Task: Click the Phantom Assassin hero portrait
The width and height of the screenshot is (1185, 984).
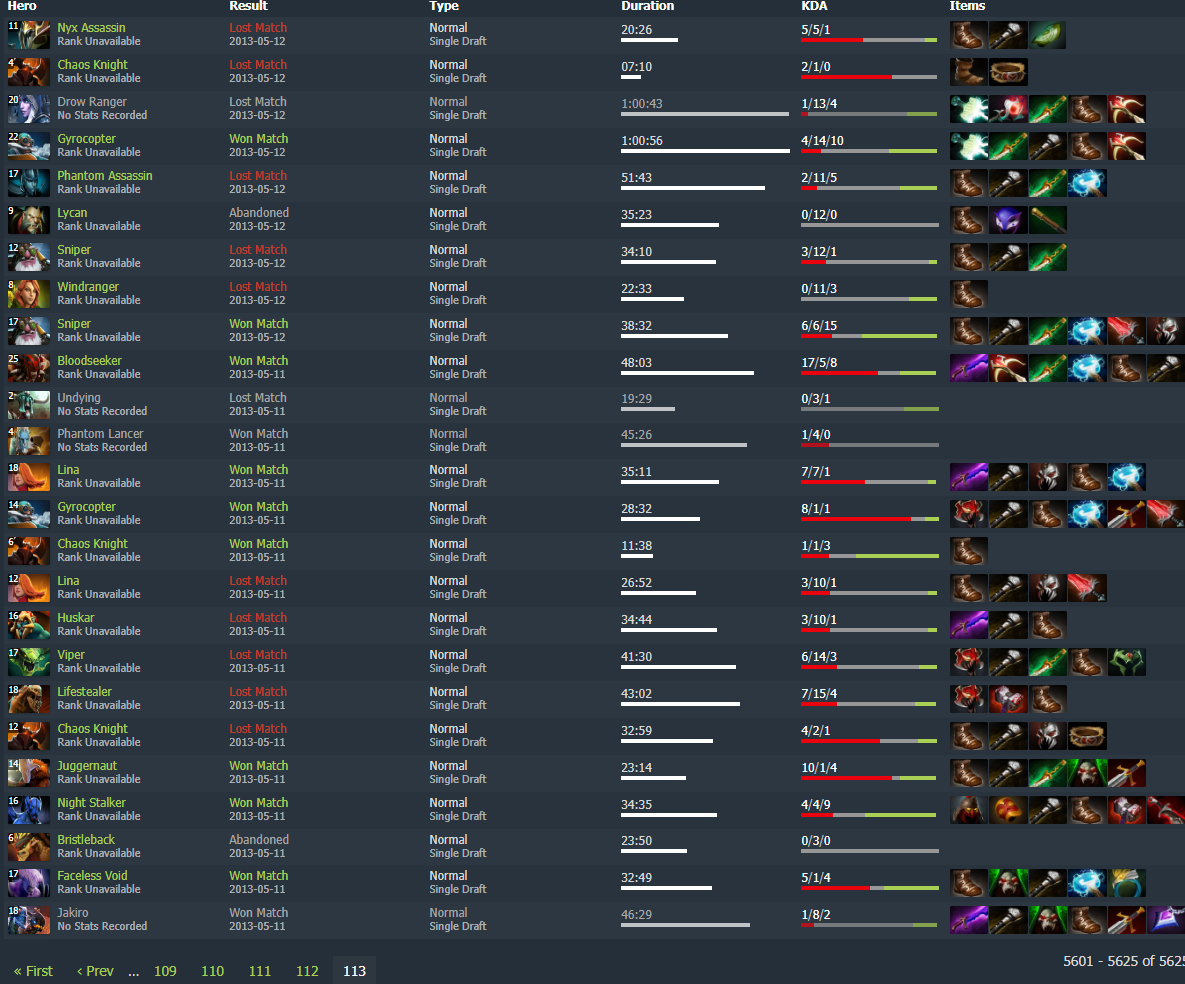Action: point(29,183)
